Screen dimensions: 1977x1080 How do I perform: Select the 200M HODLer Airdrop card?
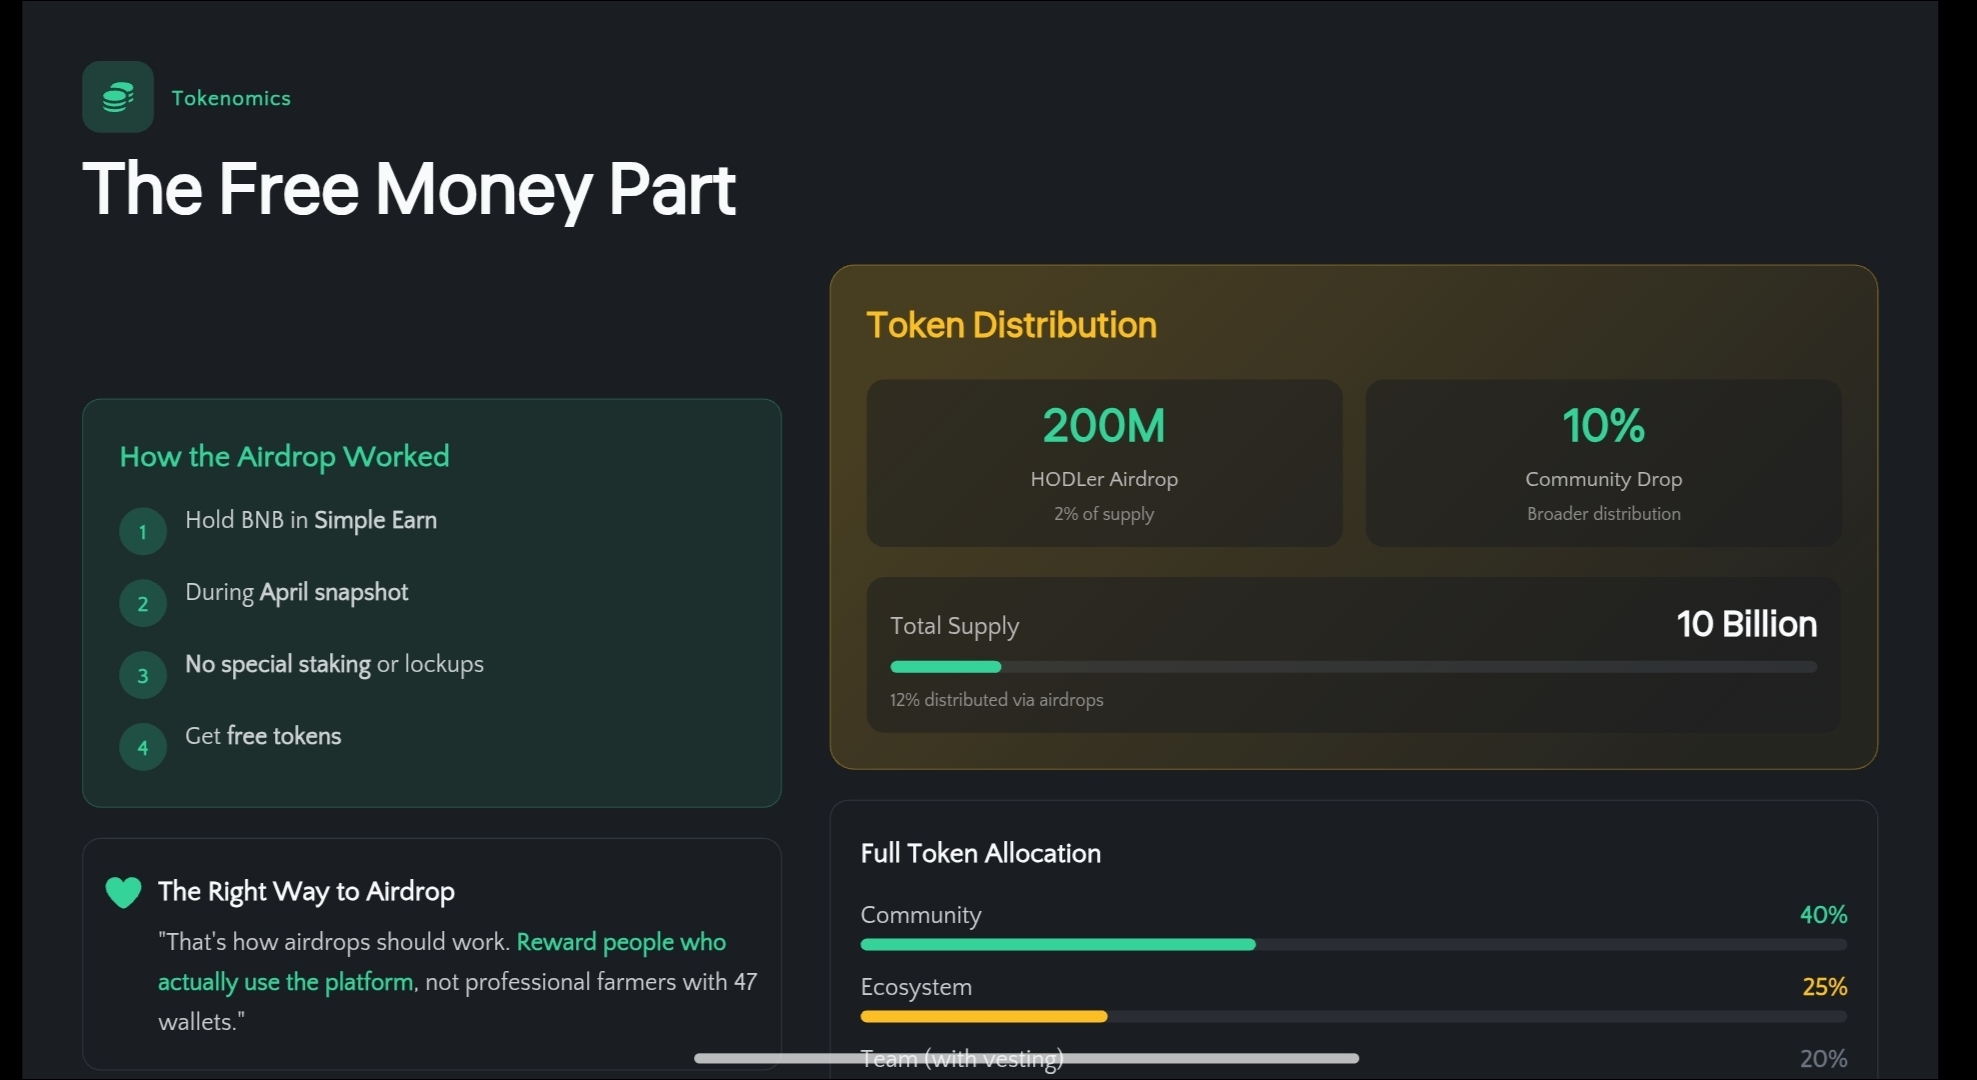click(1104, 463)
